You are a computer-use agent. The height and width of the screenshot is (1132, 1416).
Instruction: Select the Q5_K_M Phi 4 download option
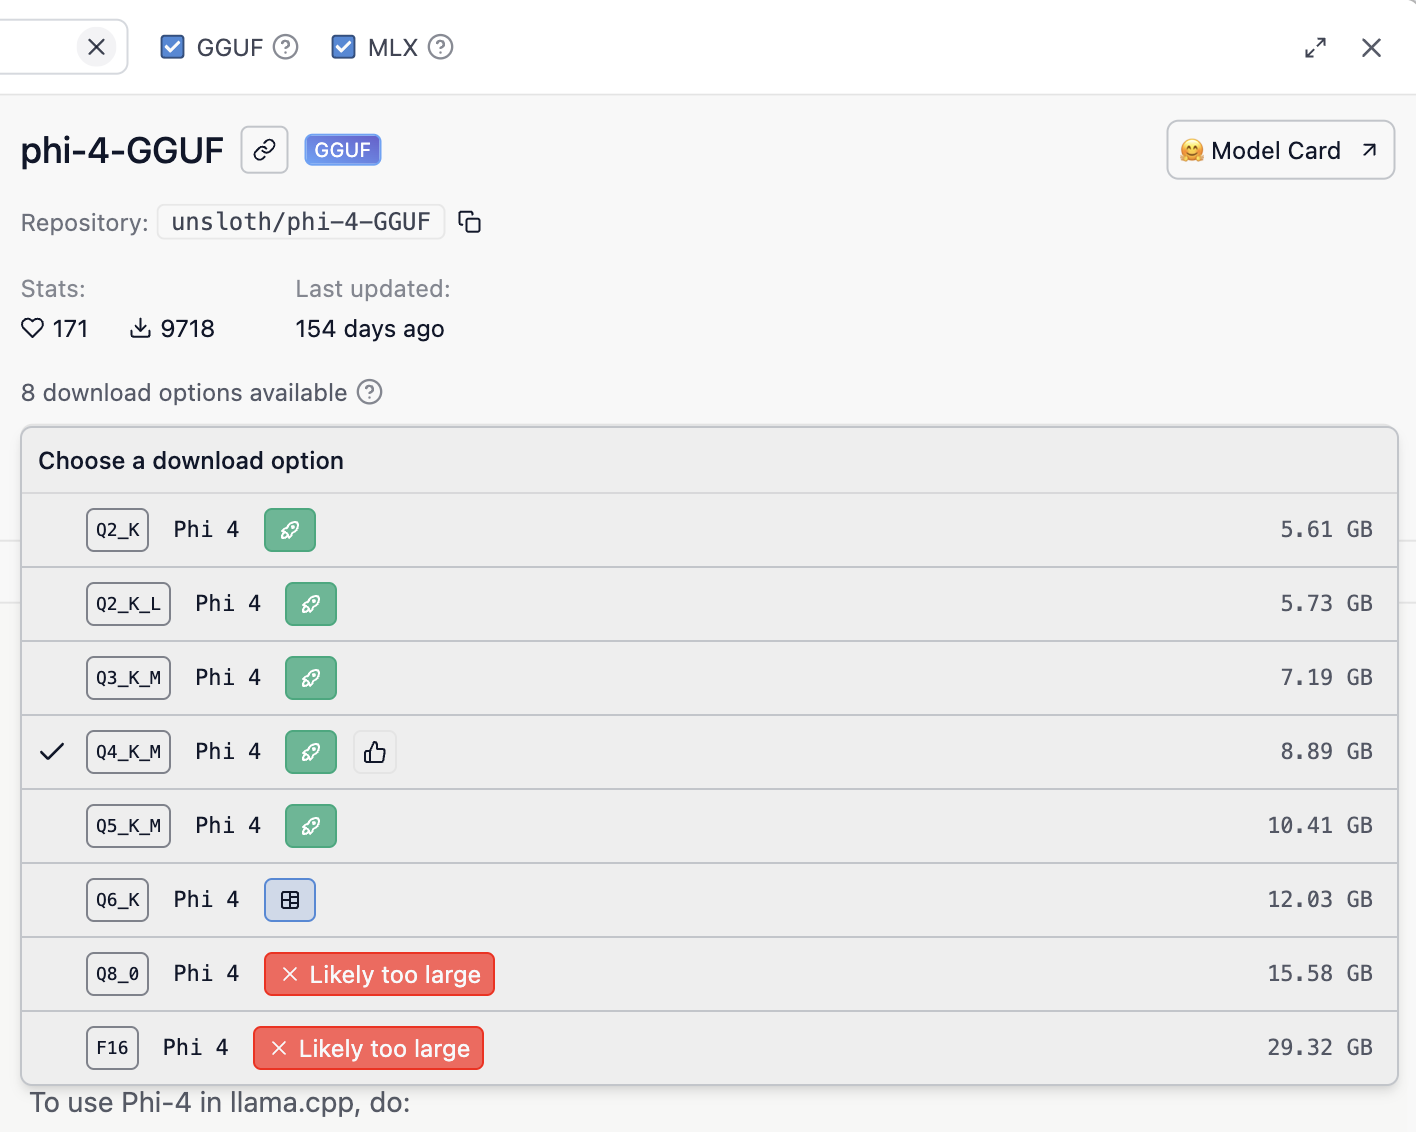tap(709, 826)
